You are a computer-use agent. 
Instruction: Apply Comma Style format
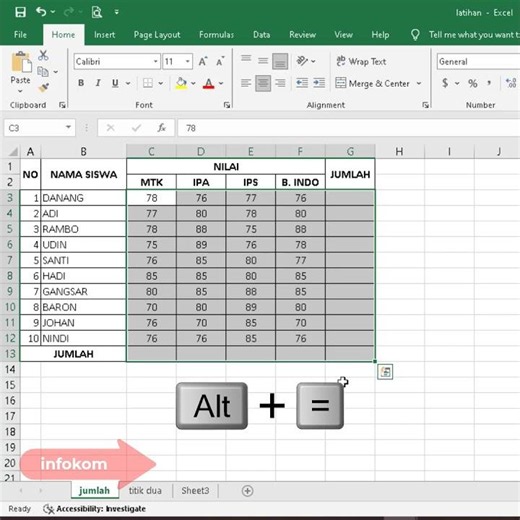(489, 83)
